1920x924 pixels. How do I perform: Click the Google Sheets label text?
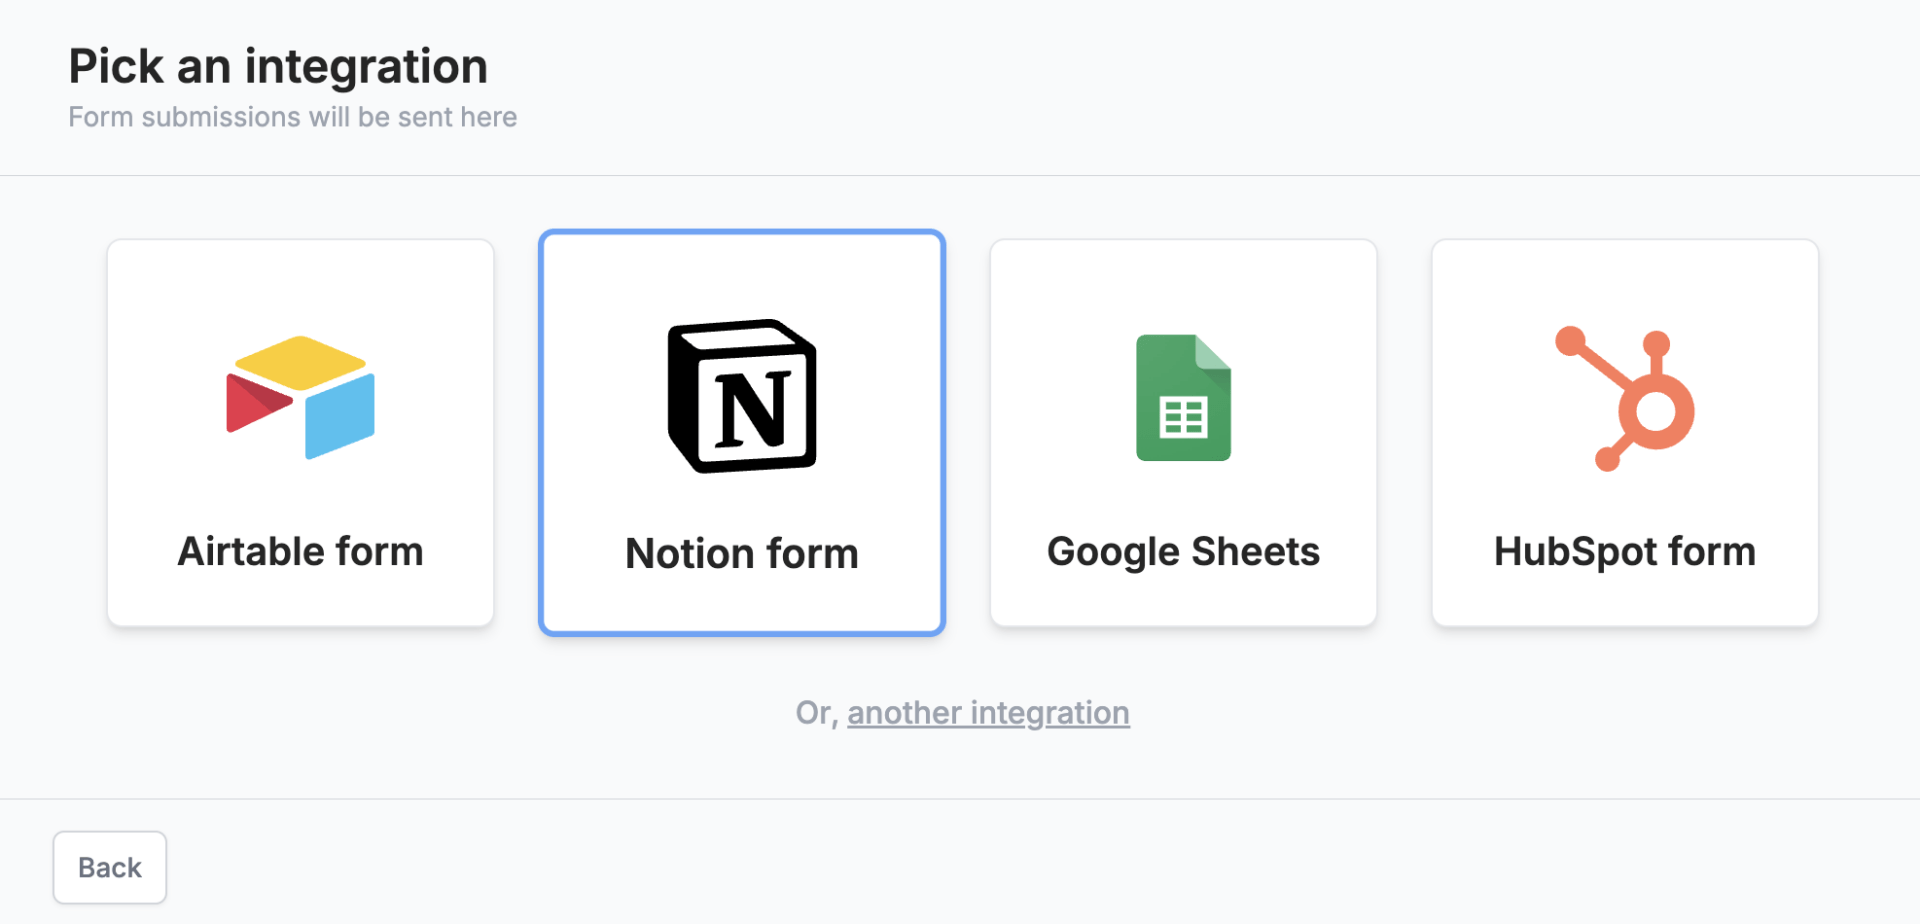pos(1182,551)
